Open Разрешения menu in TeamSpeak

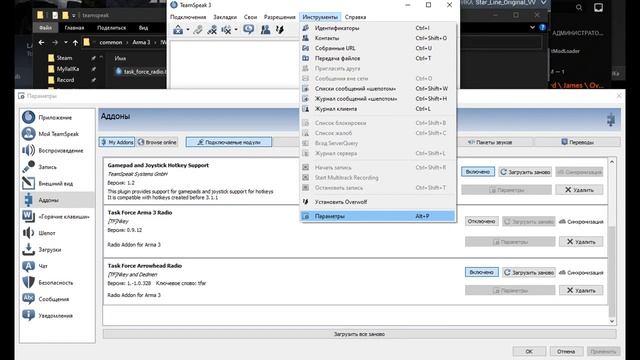click(280, 17)
